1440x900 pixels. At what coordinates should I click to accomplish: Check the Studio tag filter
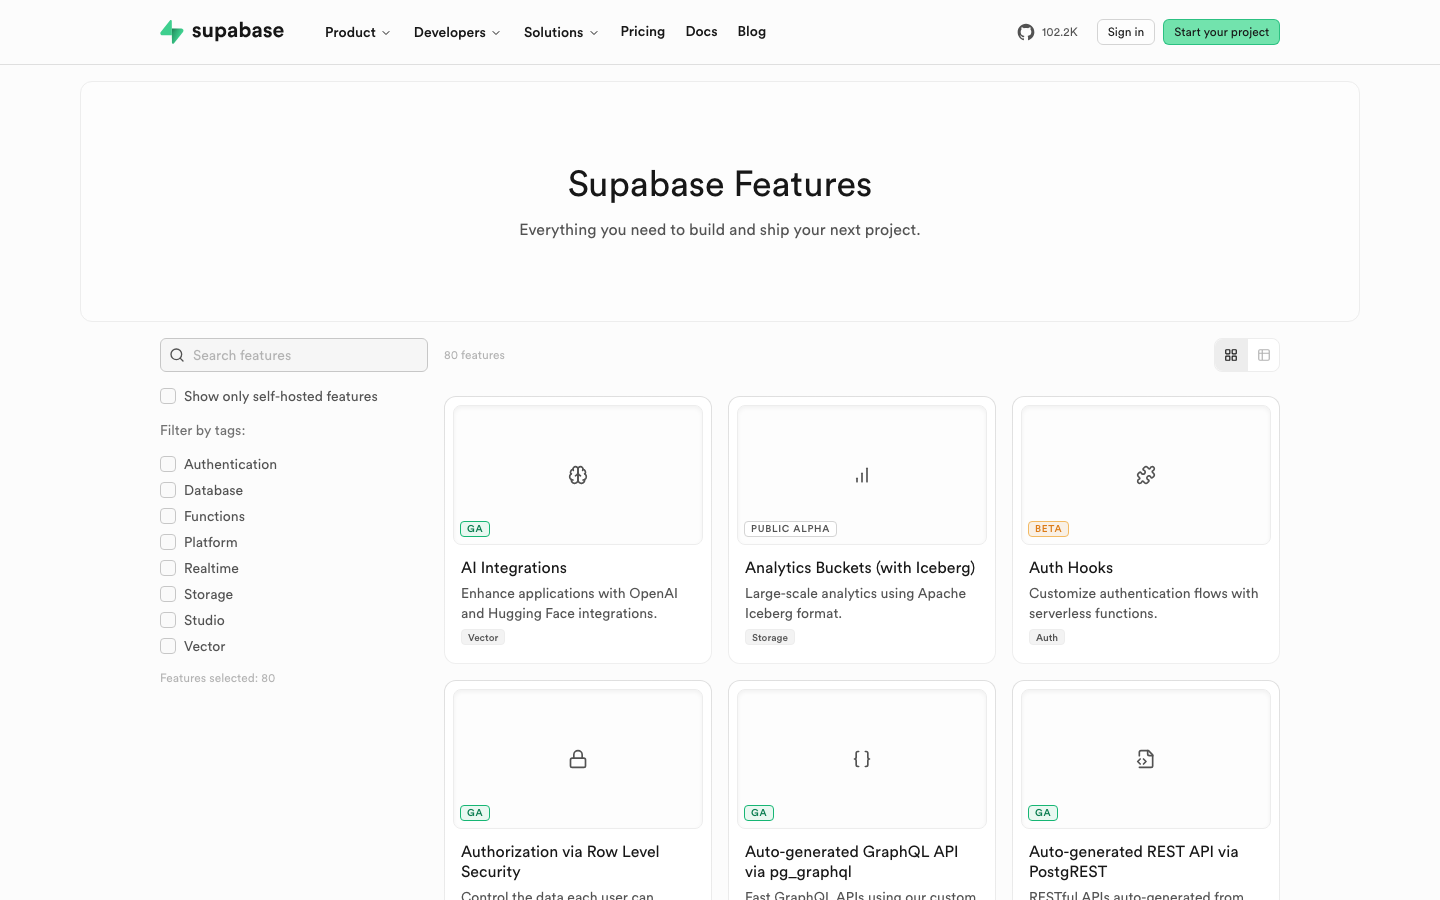tap(168, 620)
